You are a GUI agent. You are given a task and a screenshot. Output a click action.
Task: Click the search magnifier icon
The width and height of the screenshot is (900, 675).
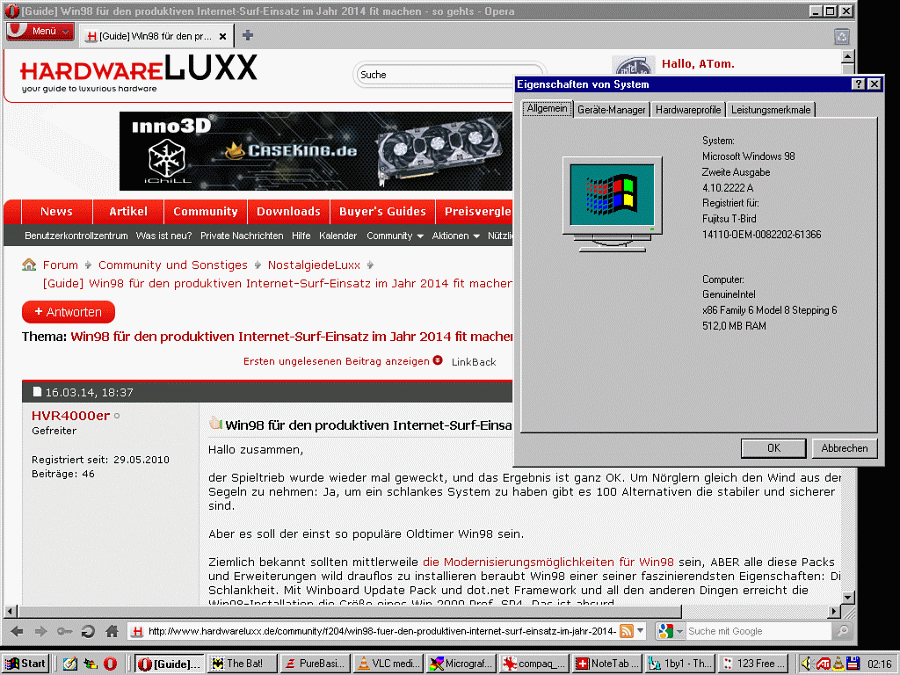(842, 631)
